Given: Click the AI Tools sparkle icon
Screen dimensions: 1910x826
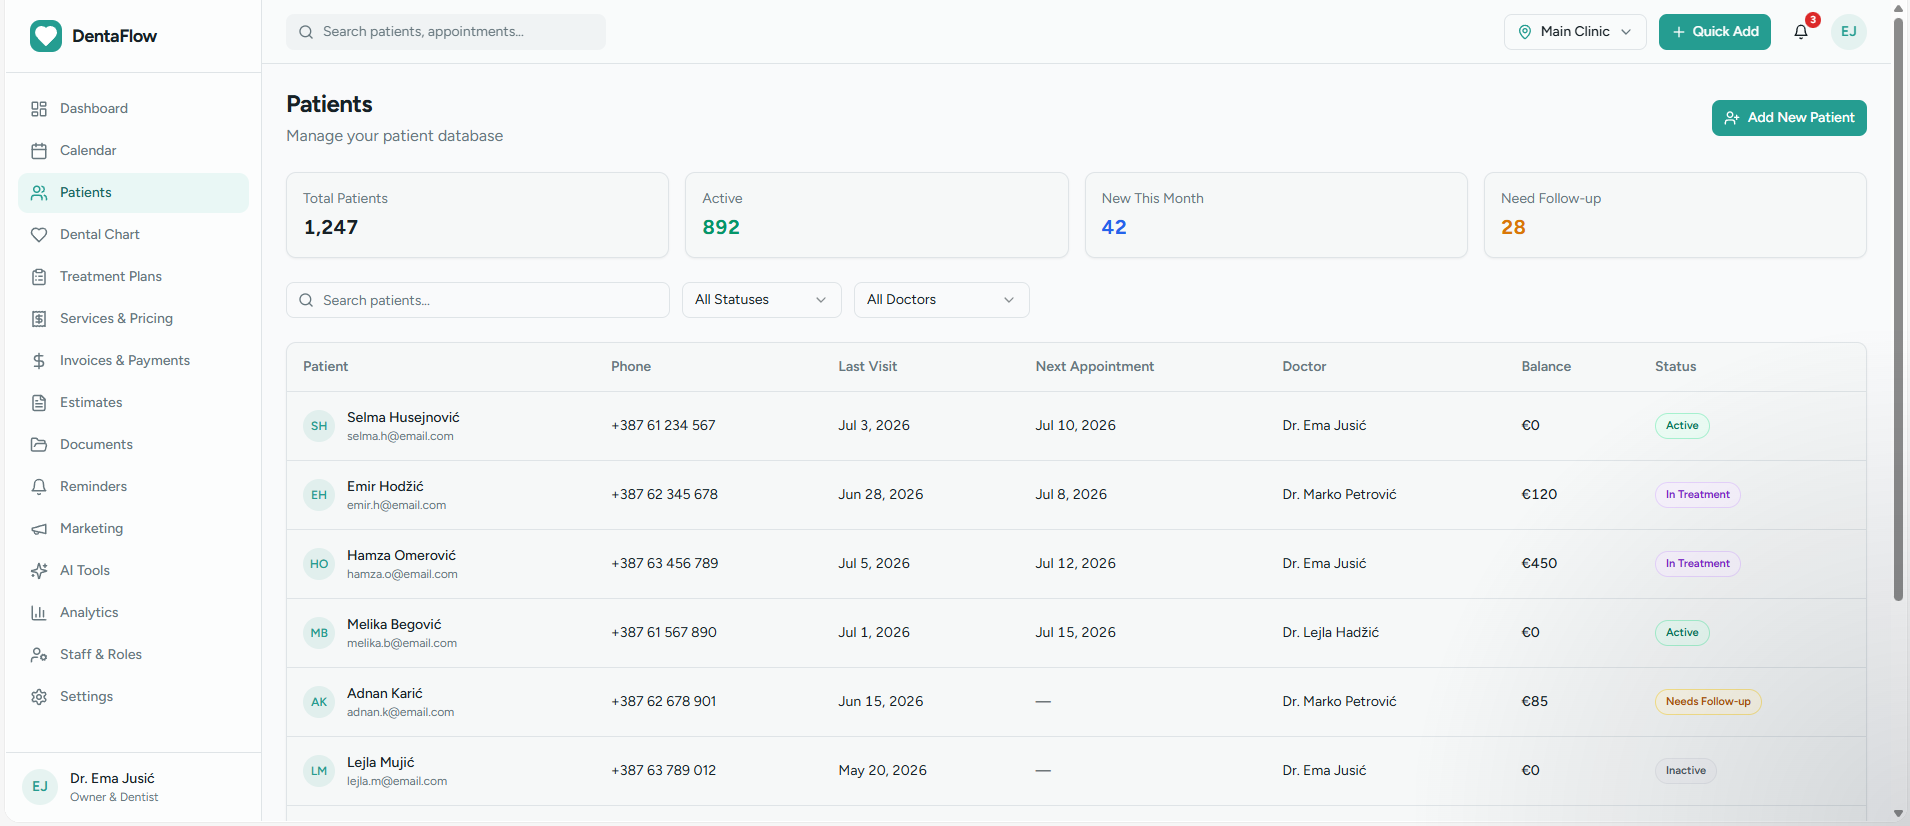Looking at the screenshot, I should point(39,571).
